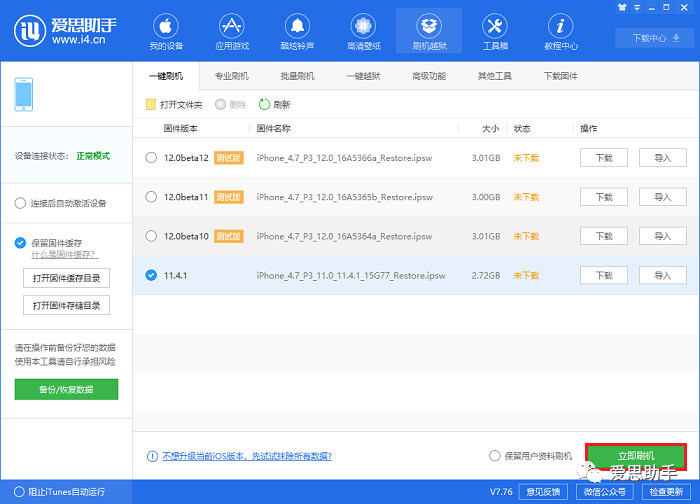The height and width of the screenshot is (504, 700).
Task: Import firmware for 12.0beta12 row
Action: click(x=663, y=158)
